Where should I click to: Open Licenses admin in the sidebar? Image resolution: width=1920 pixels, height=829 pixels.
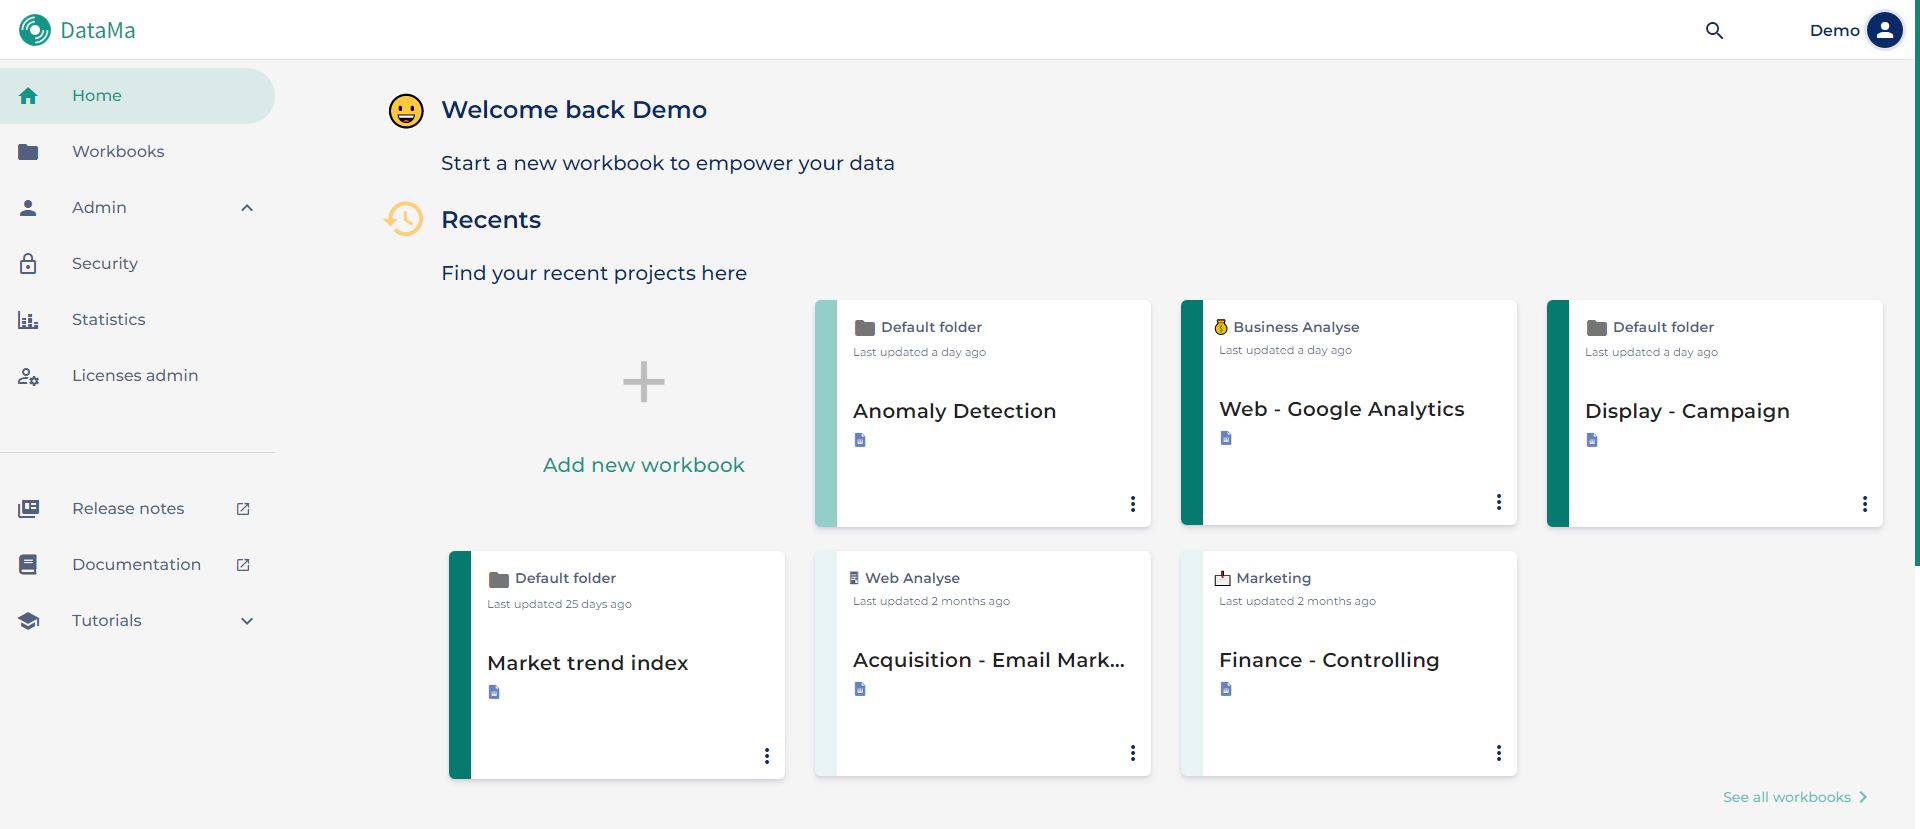tap(137, 376)
